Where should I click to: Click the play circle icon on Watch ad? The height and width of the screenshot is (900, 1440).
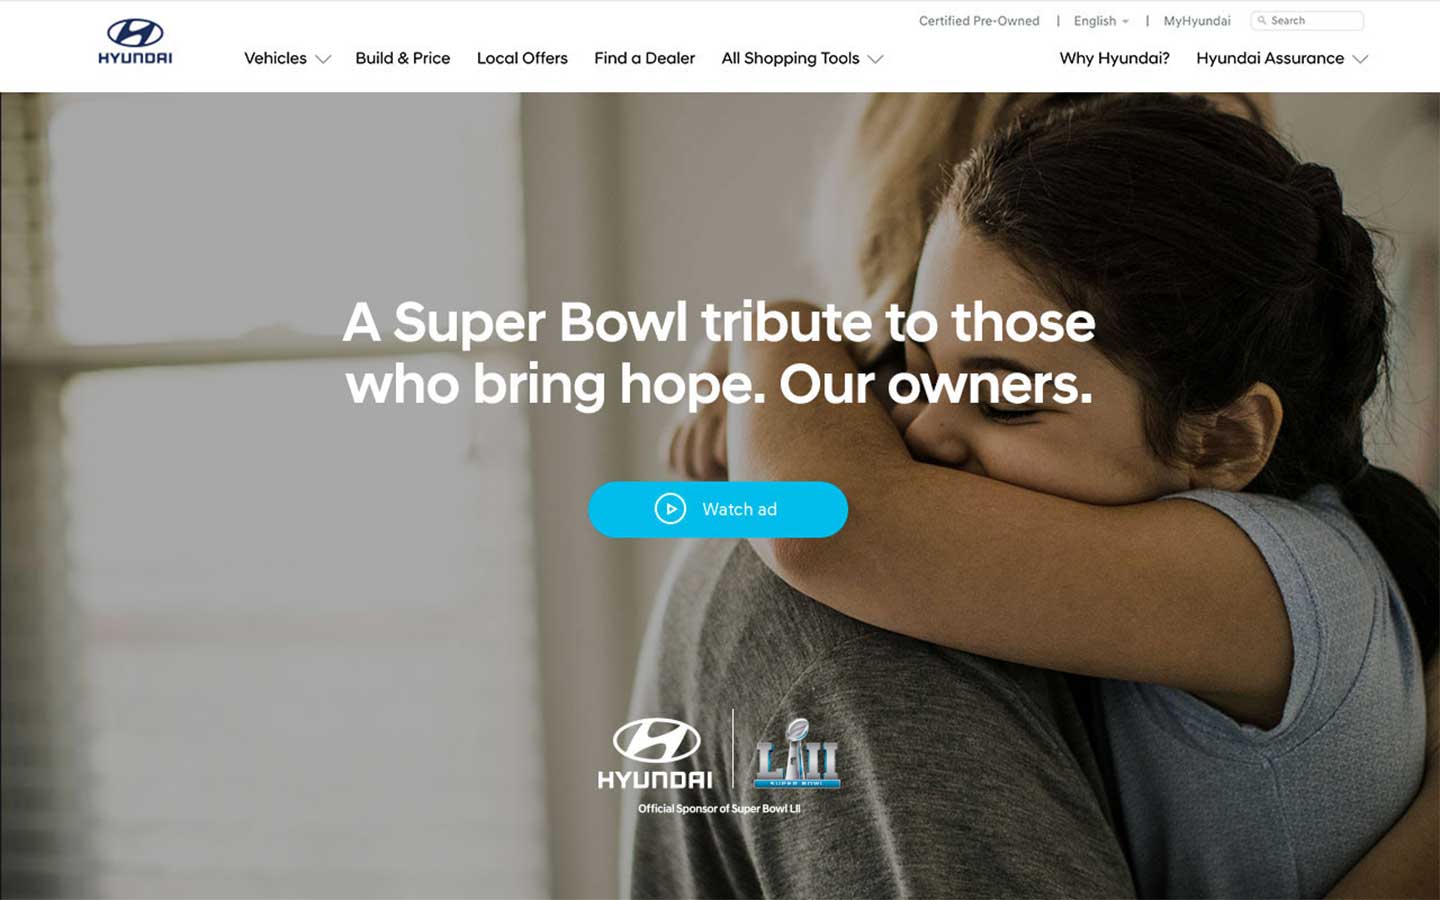click(x=670, y=509)
